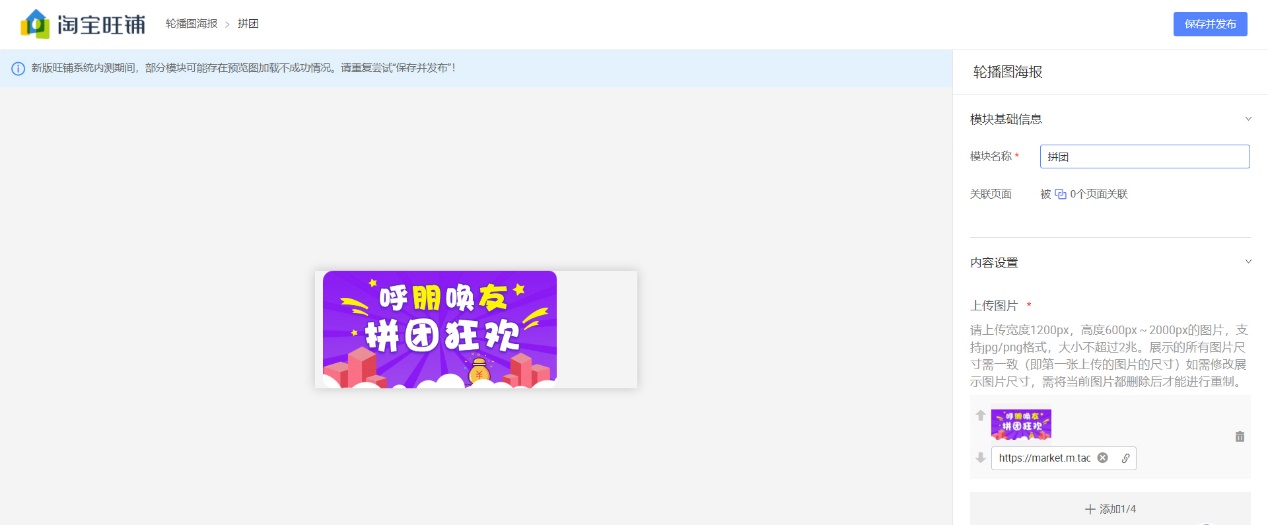Select the uploaded image thumbnail in panel
The image size is (1268, 525).
tap(1021, 424)
